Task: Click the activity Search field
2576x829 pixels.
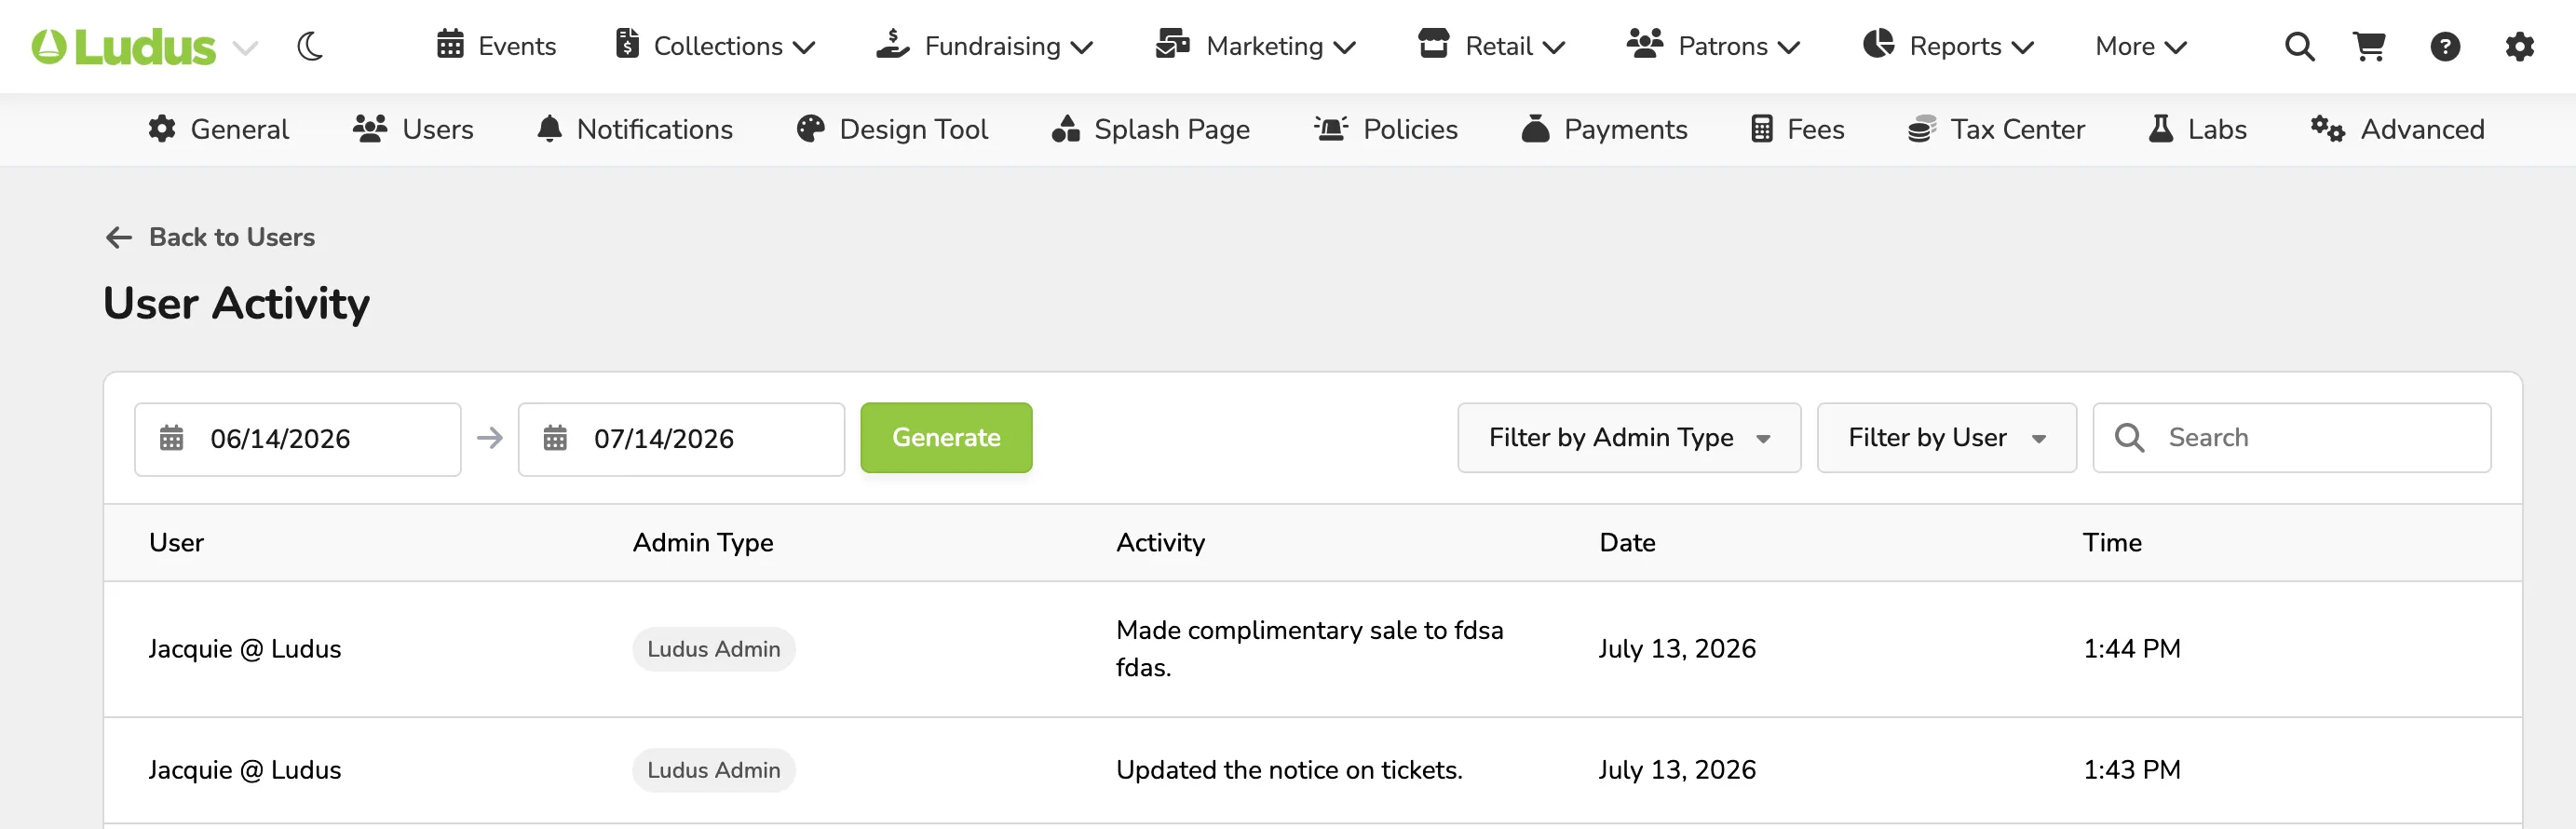Action: 2291,438
